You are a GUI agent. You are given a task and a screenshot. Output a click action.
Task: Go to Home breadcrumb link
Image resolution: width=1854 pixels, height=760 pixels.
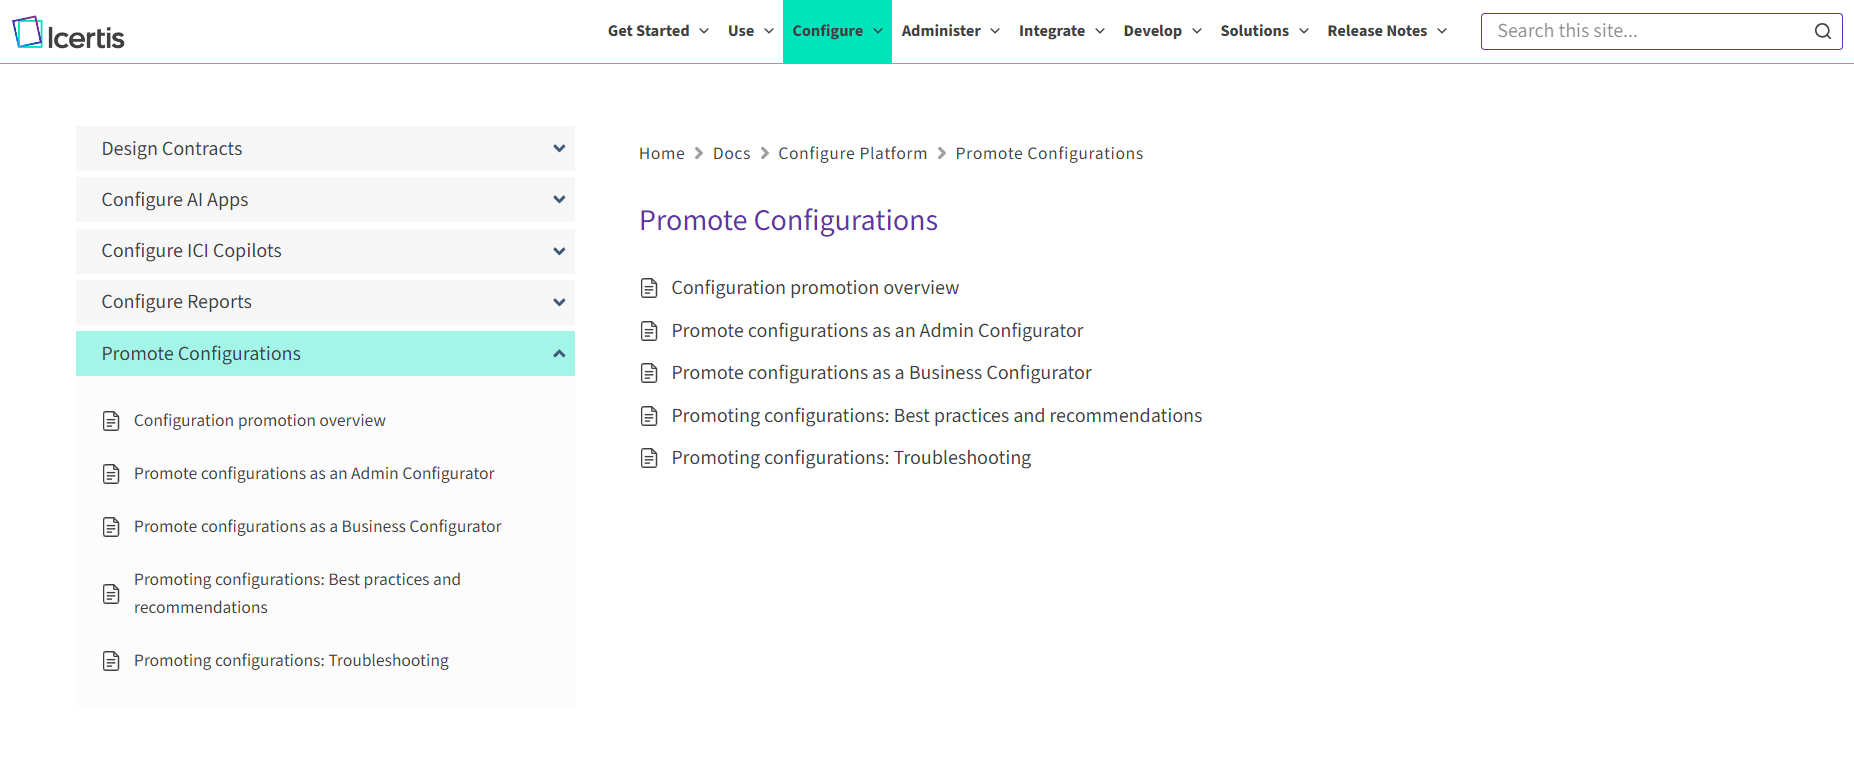[x=661, y=153]
